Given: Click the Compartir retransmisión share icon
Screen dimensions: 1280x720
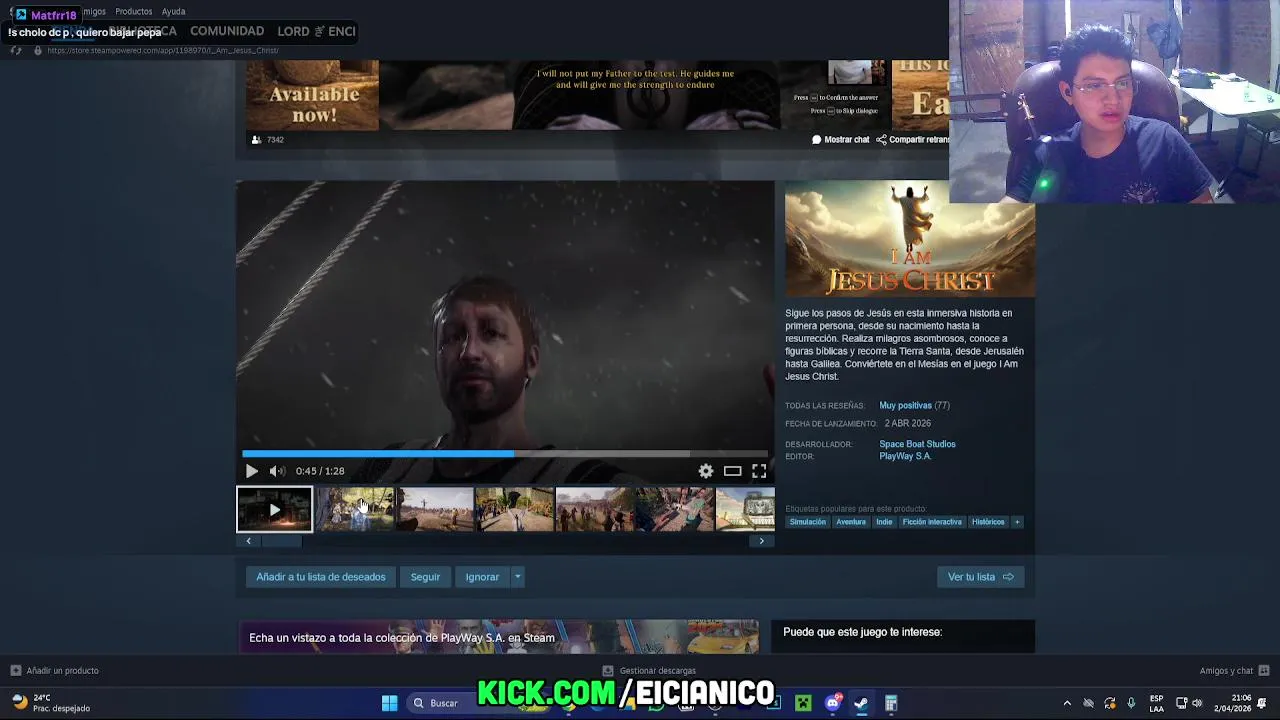Looking at the screenshot, I should 881,140.
